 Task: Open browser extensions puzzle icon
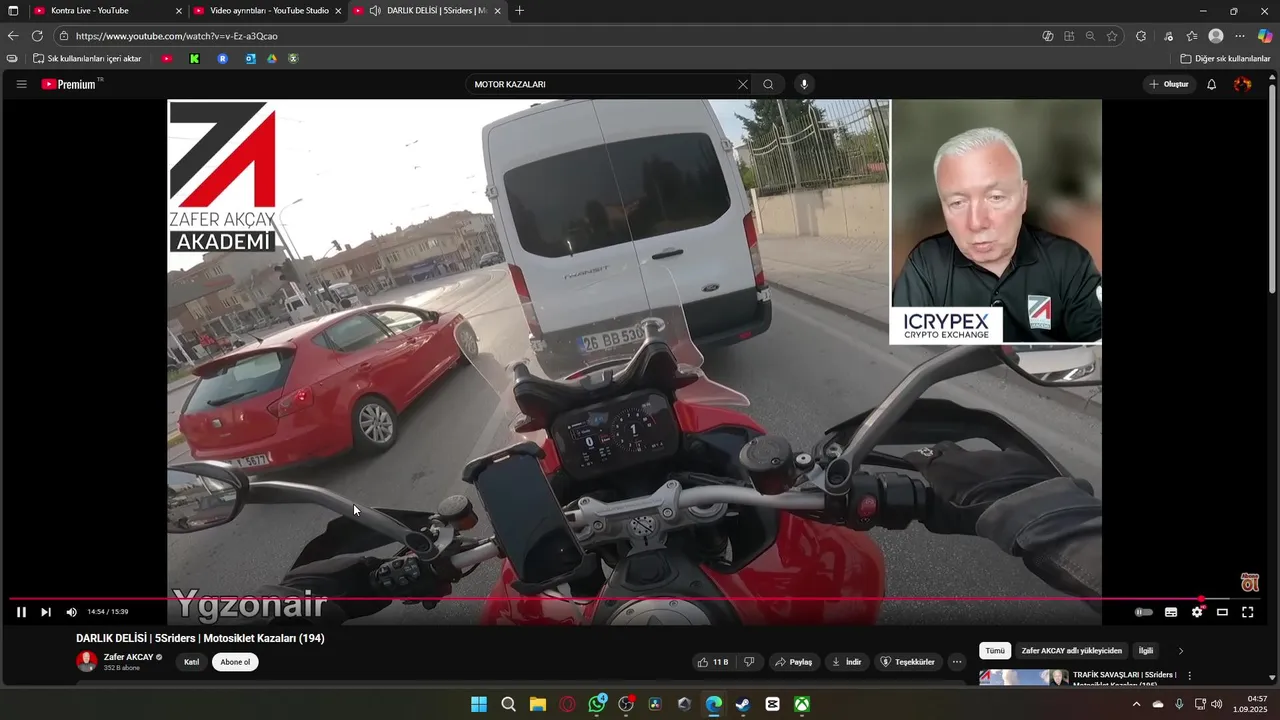coord(1141,36)
